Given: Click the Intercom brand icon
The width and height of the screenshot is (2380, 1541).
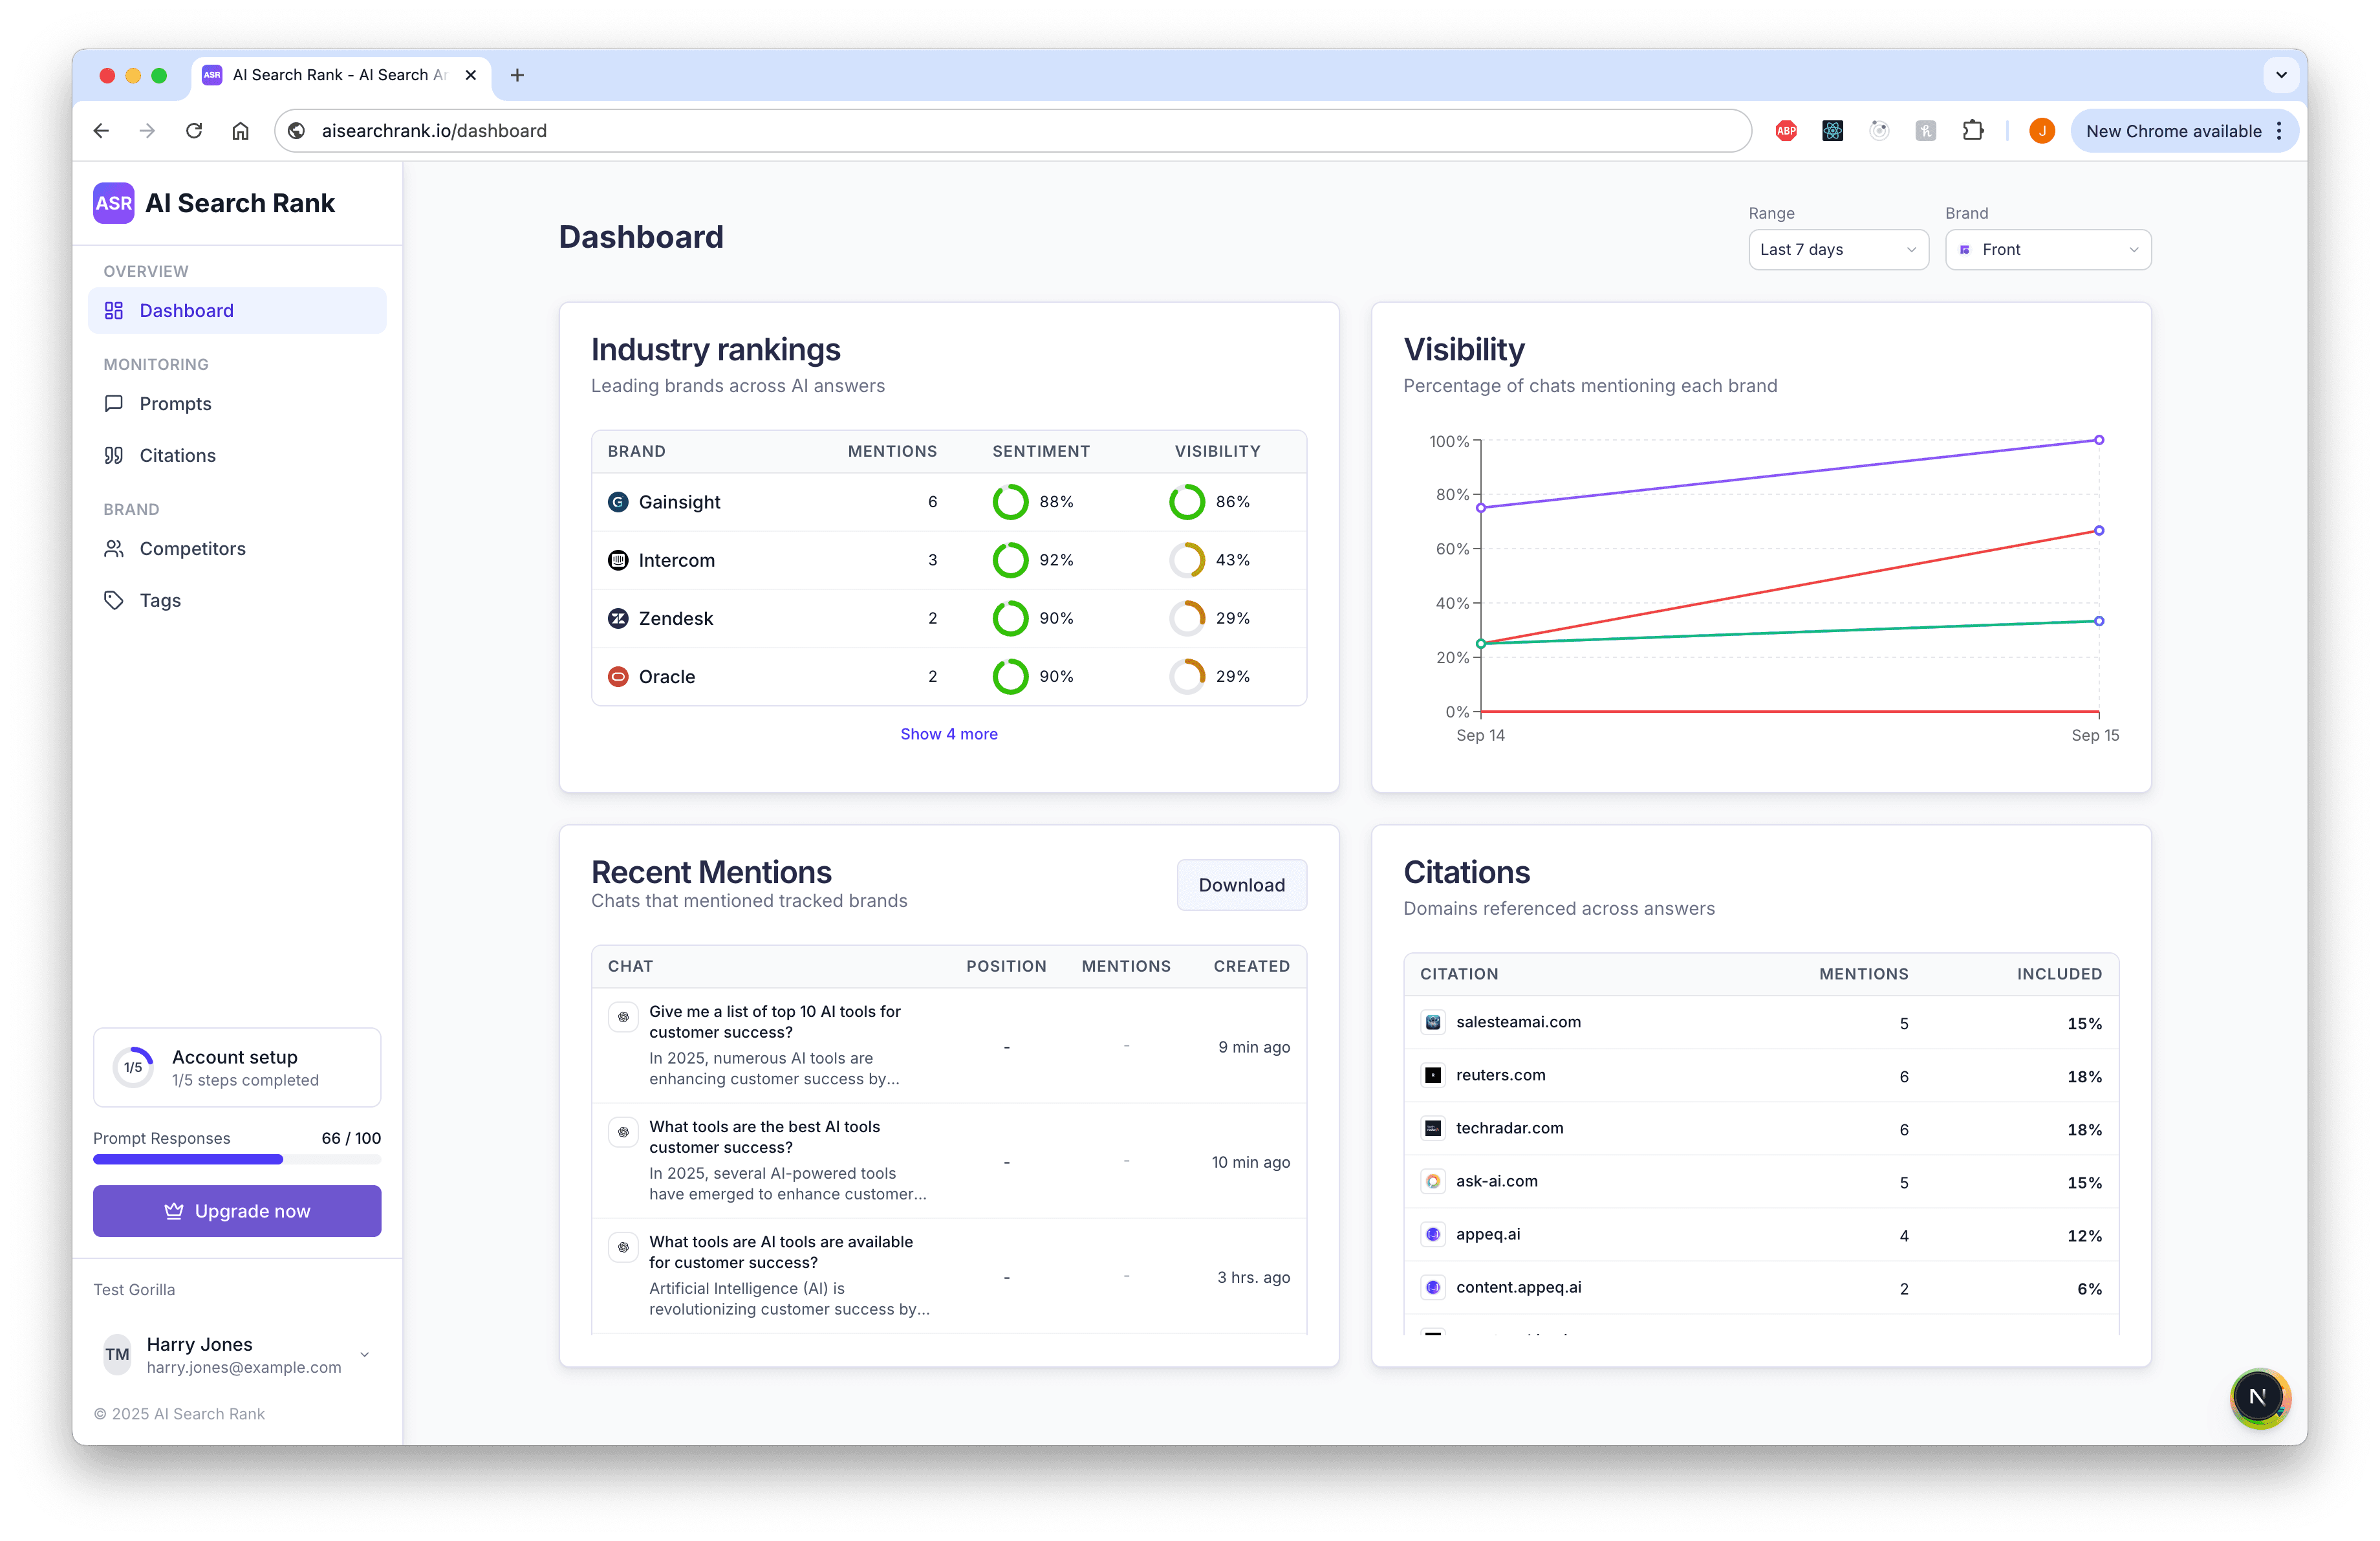Looking at the screenshot, I should (x=618, y=560).
